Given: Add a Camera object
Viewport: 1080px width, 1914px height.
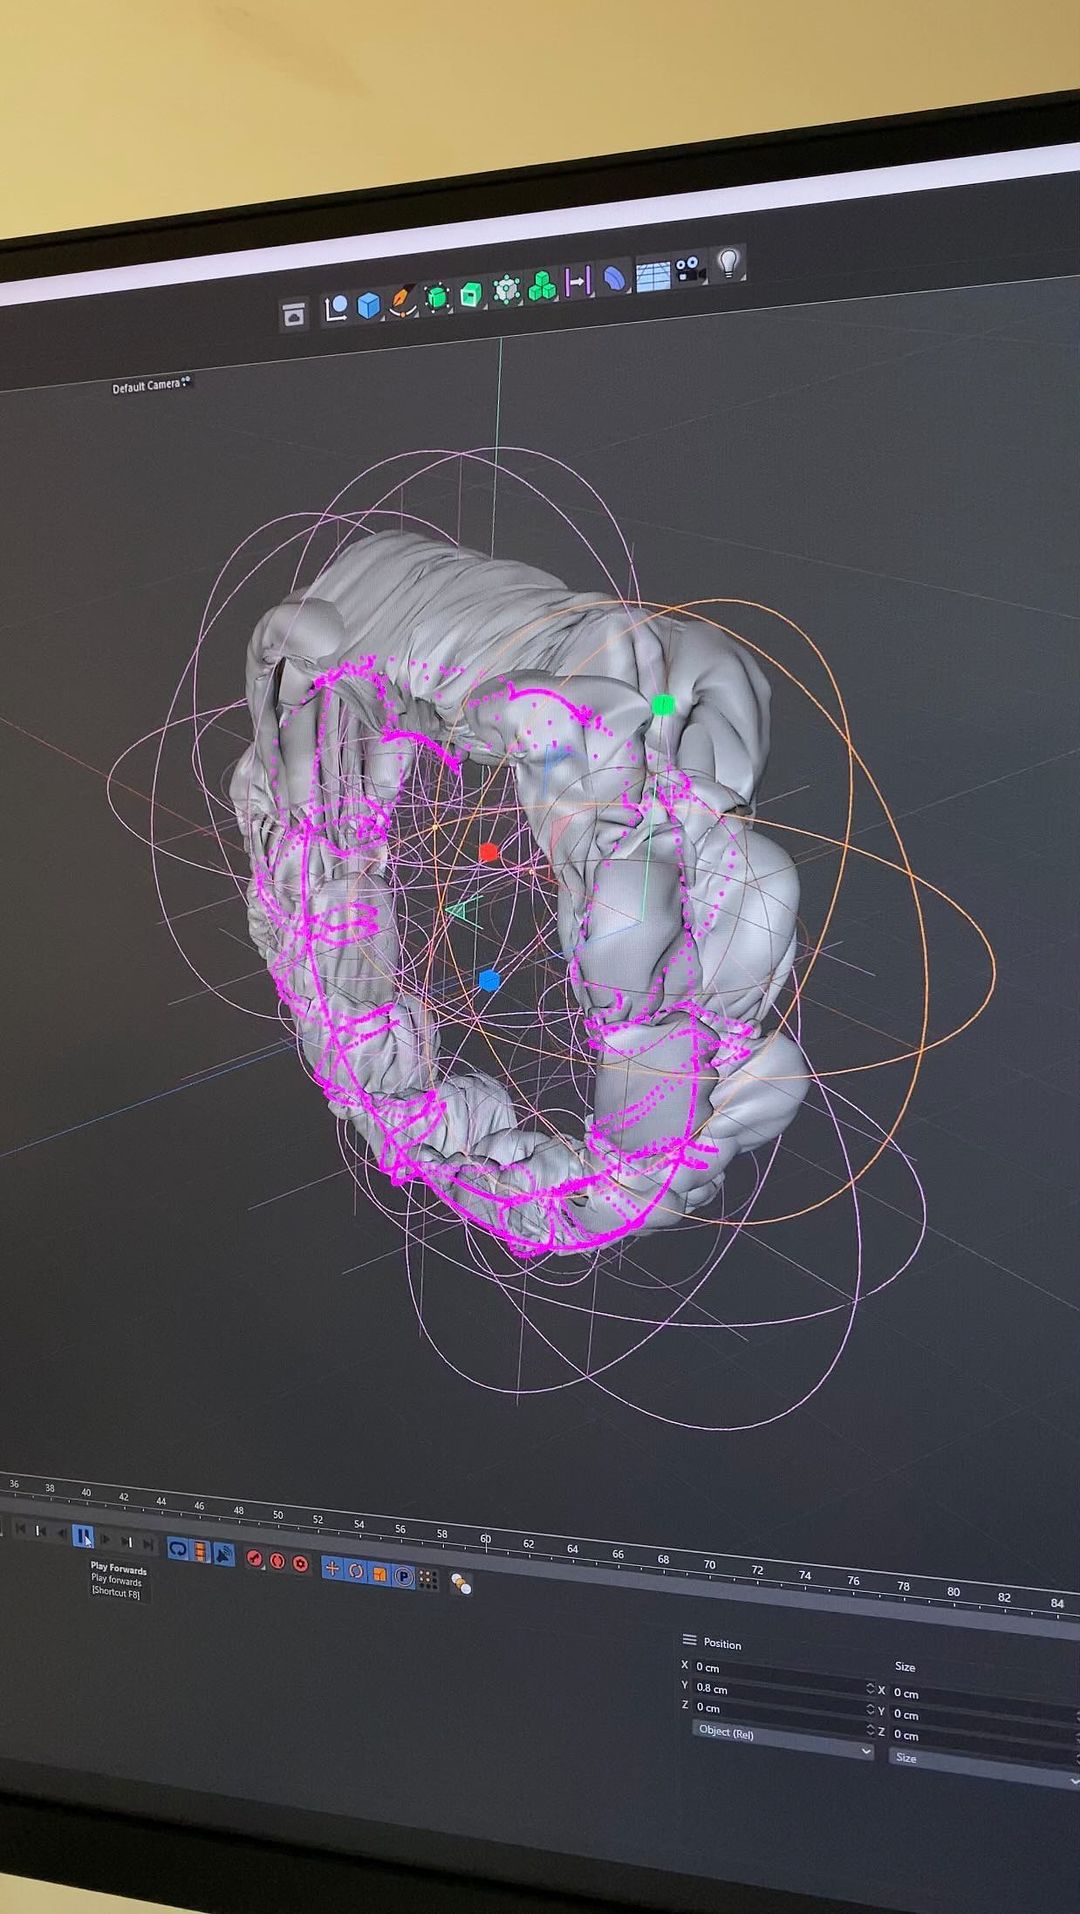Looking at the screenshot, I should [690, 269].
